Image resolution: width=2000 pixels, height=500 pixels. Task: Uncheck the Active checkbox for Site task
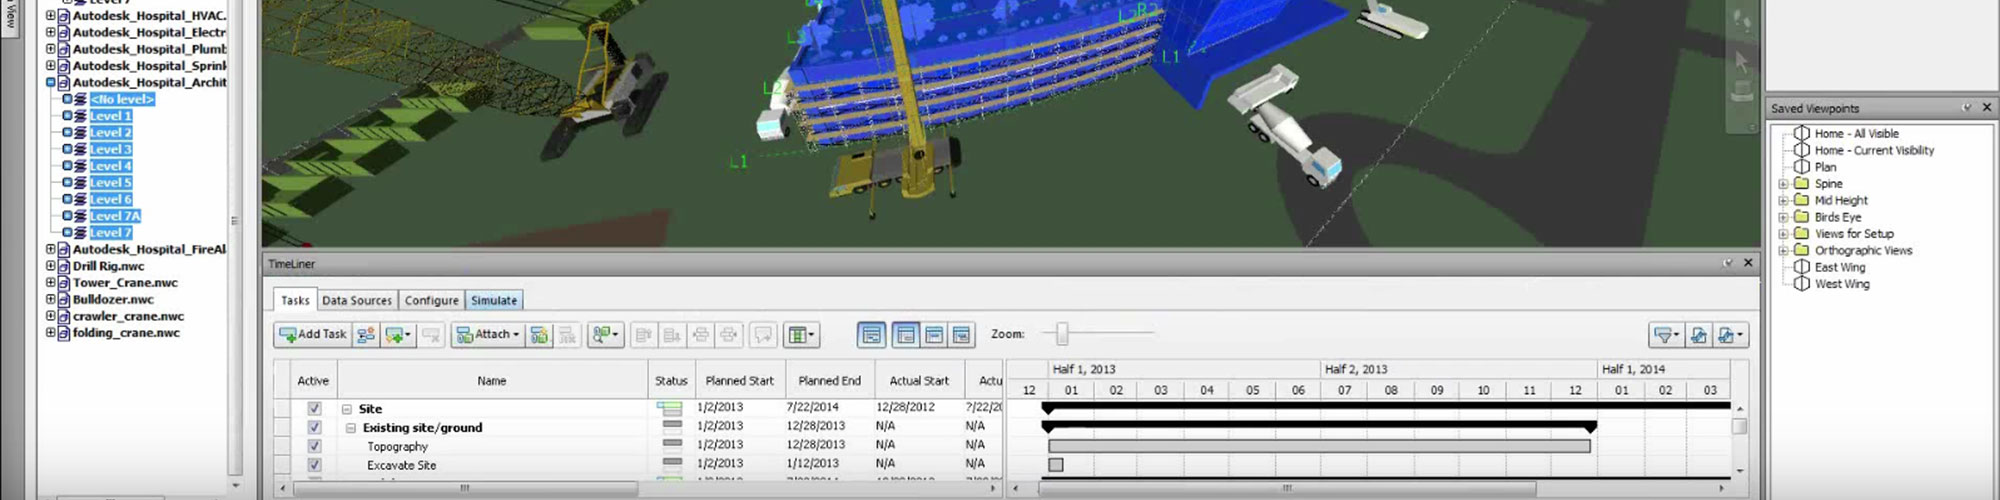314,409
